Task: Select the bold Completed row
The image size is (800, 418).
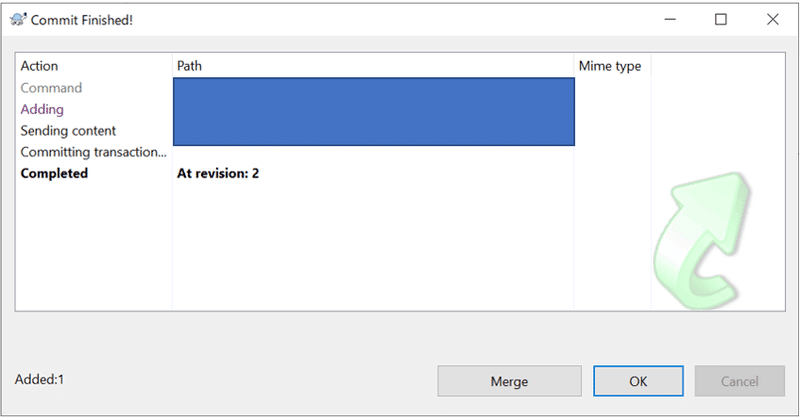Action: pos(54,174)
